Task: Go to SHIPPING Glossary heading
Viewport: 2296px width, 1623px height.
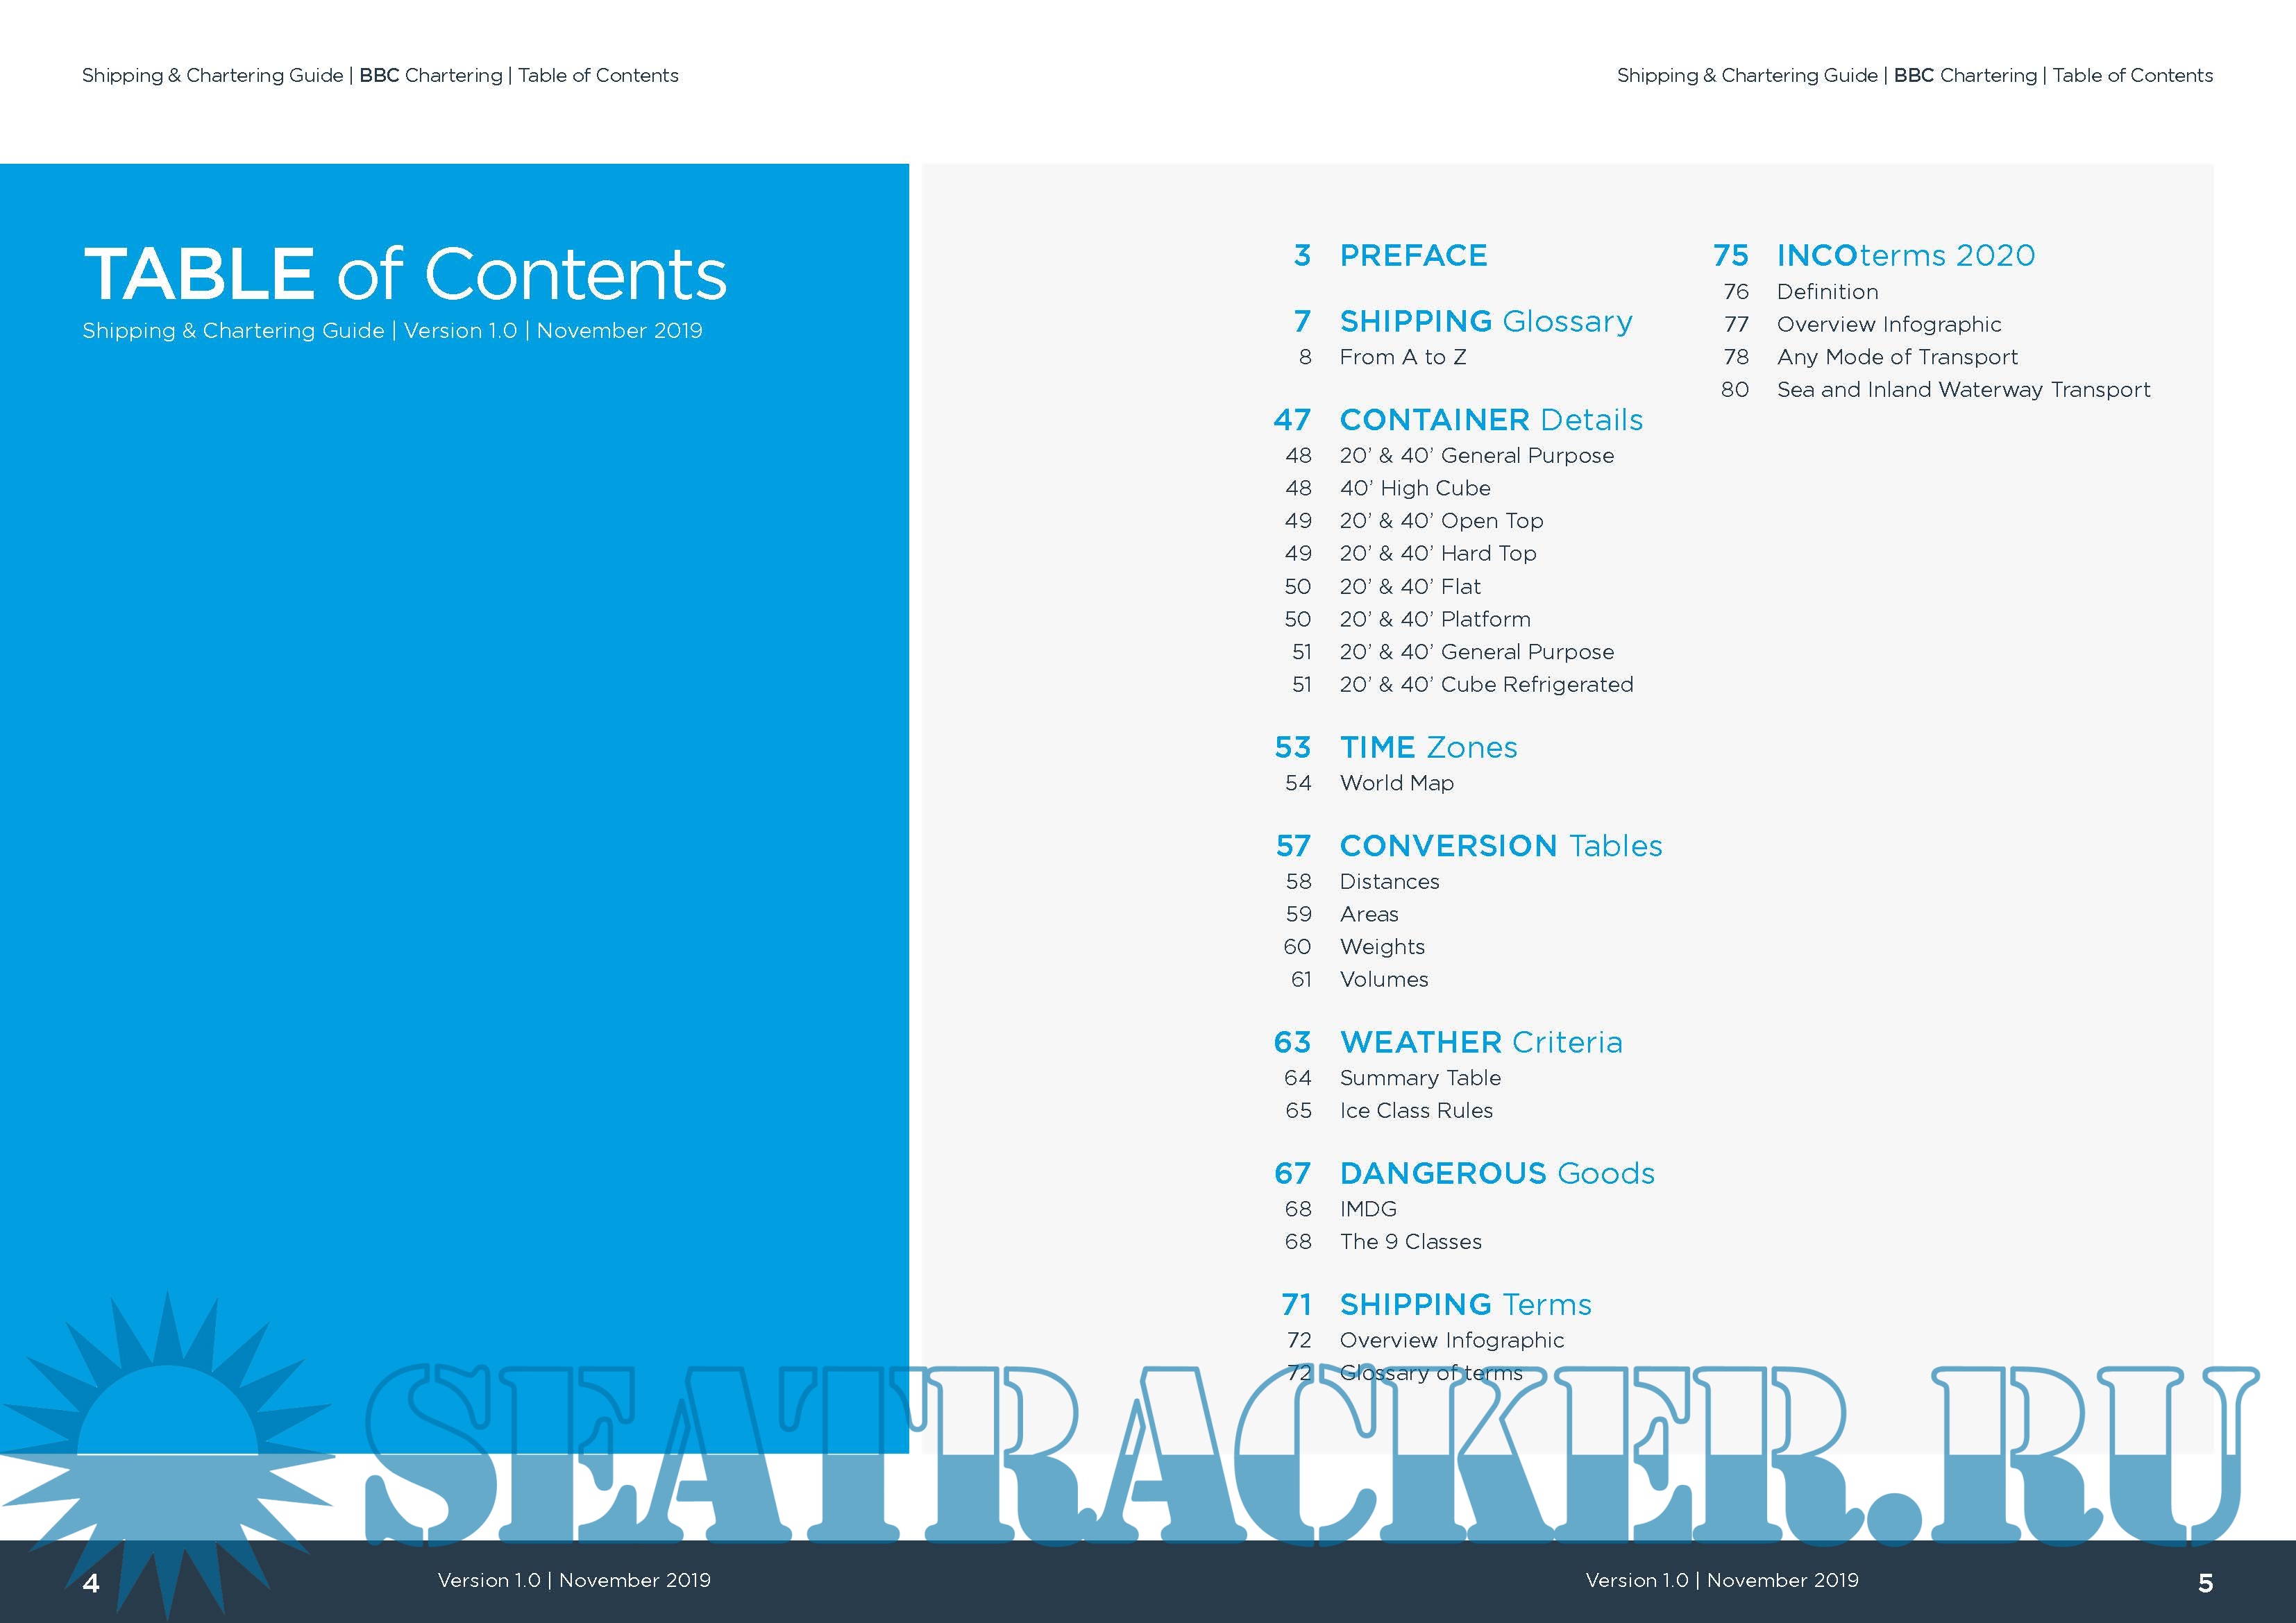Action: 1485,322
